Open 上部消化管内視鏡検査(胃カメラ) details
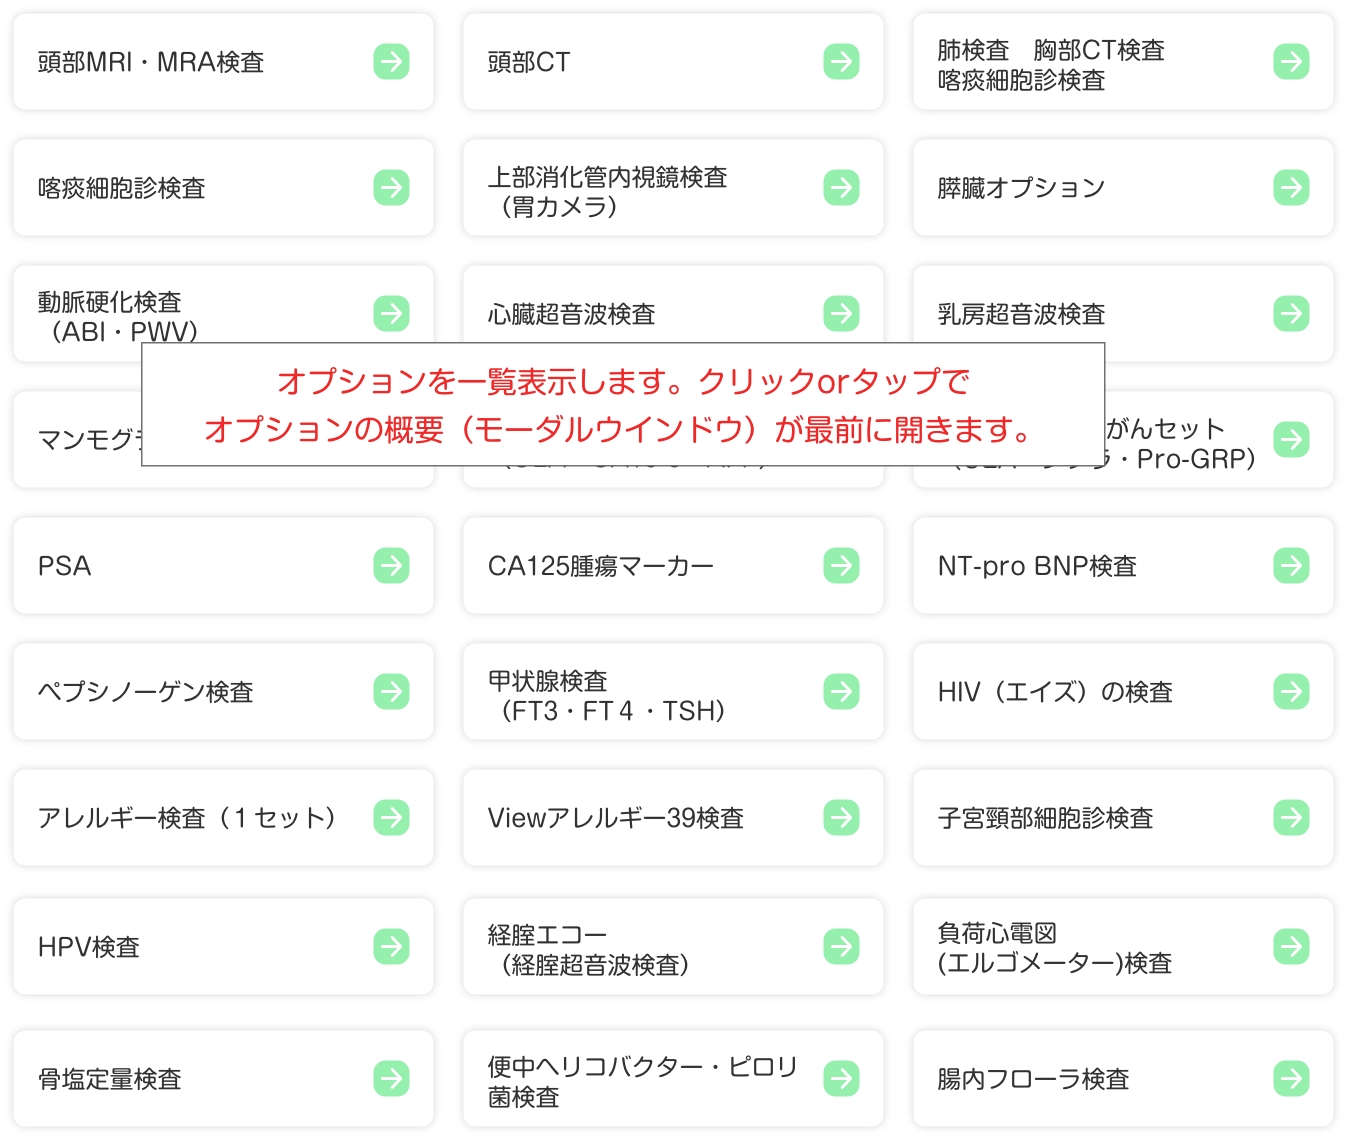The image size is (1347, 1140). (672, 188)
